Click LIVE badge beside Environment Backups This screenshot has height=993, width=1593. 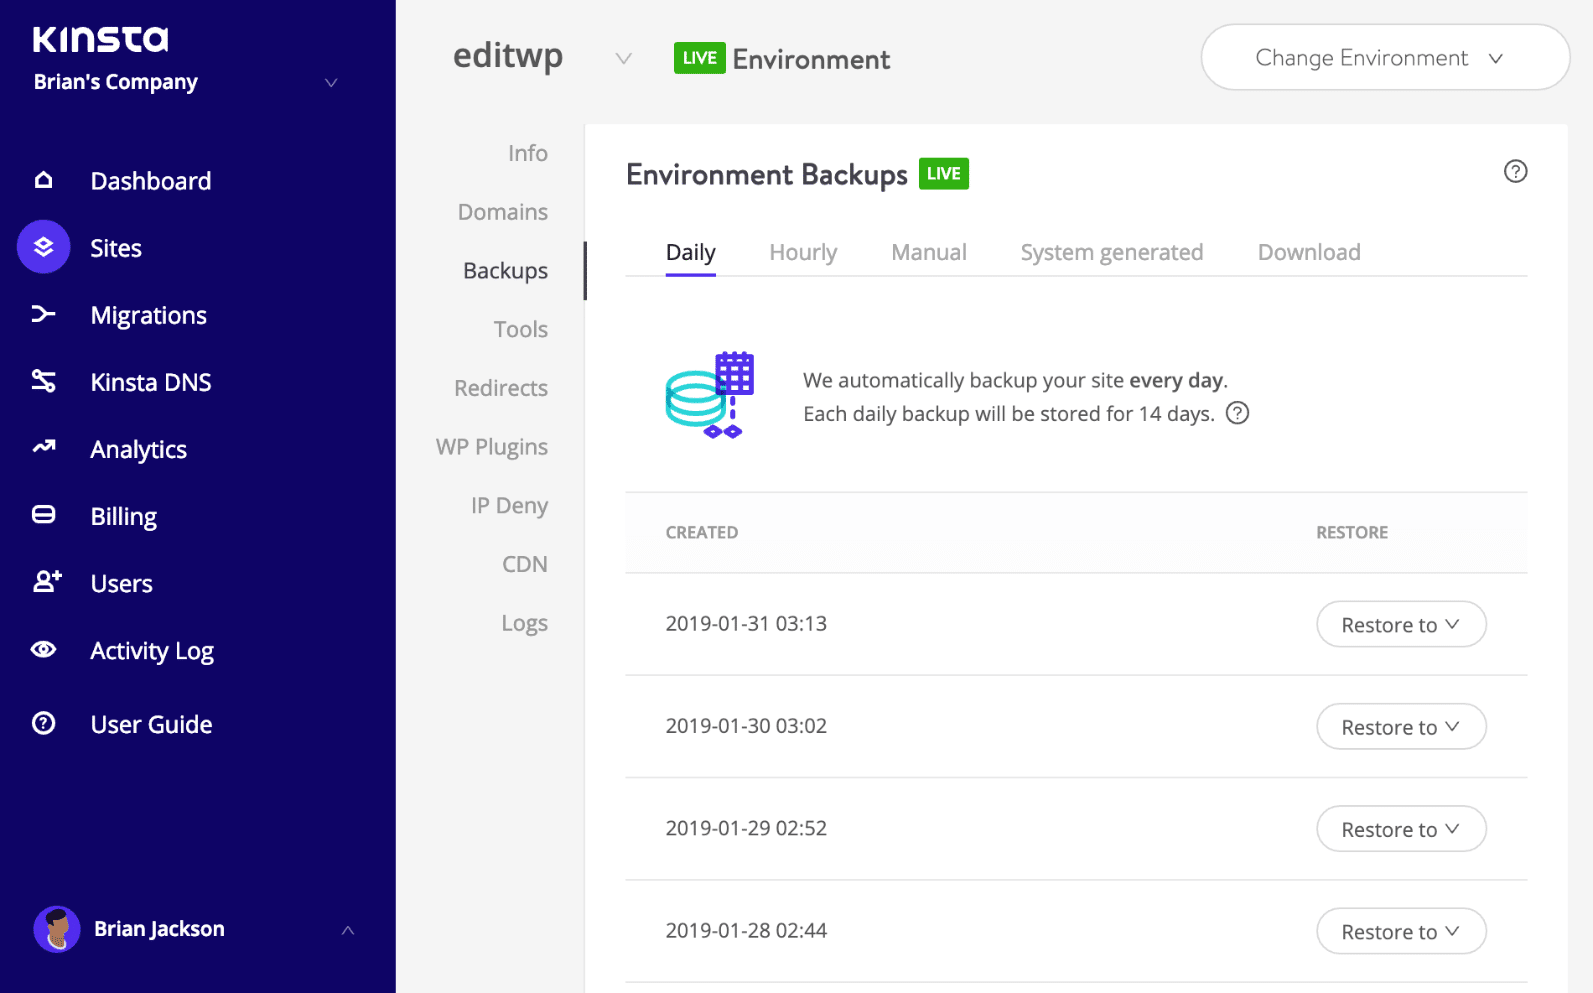coord(943,174)
